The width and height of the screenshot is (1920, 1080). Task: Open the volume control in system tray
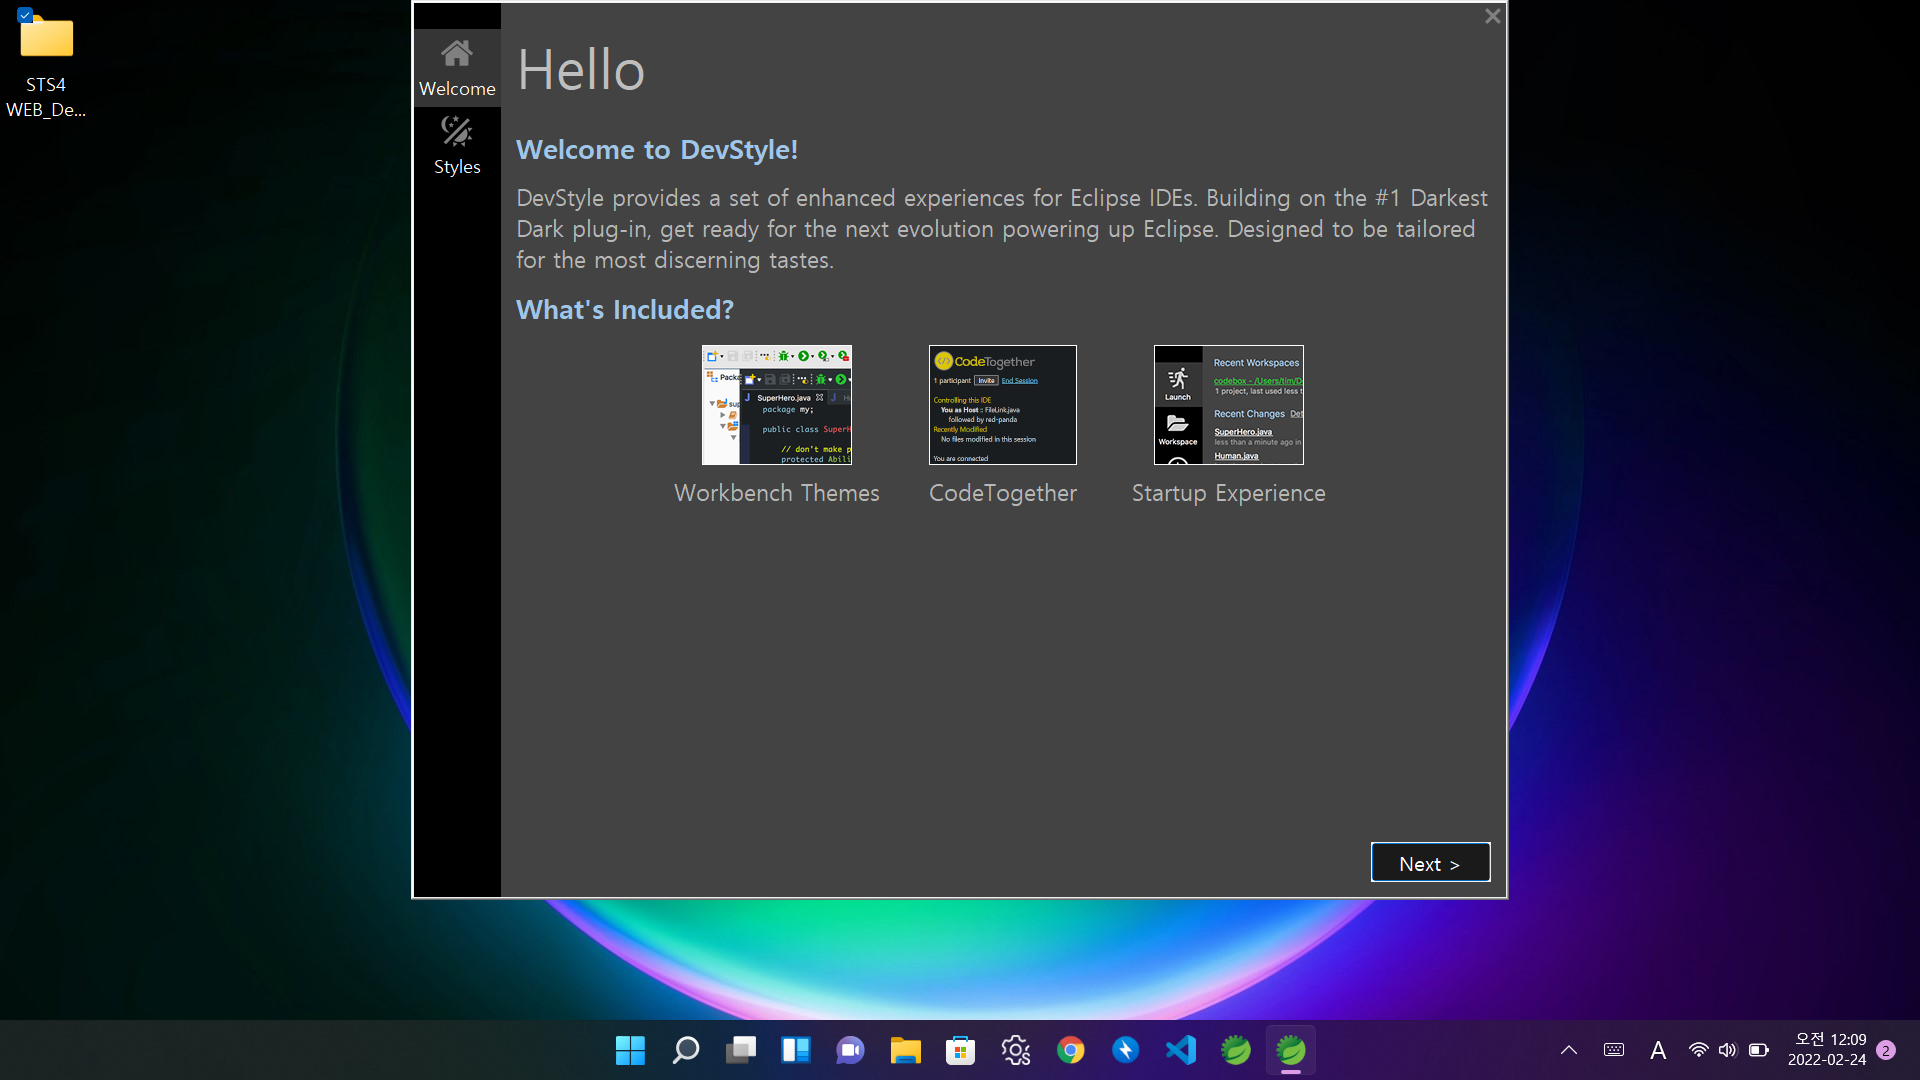1727,1050
